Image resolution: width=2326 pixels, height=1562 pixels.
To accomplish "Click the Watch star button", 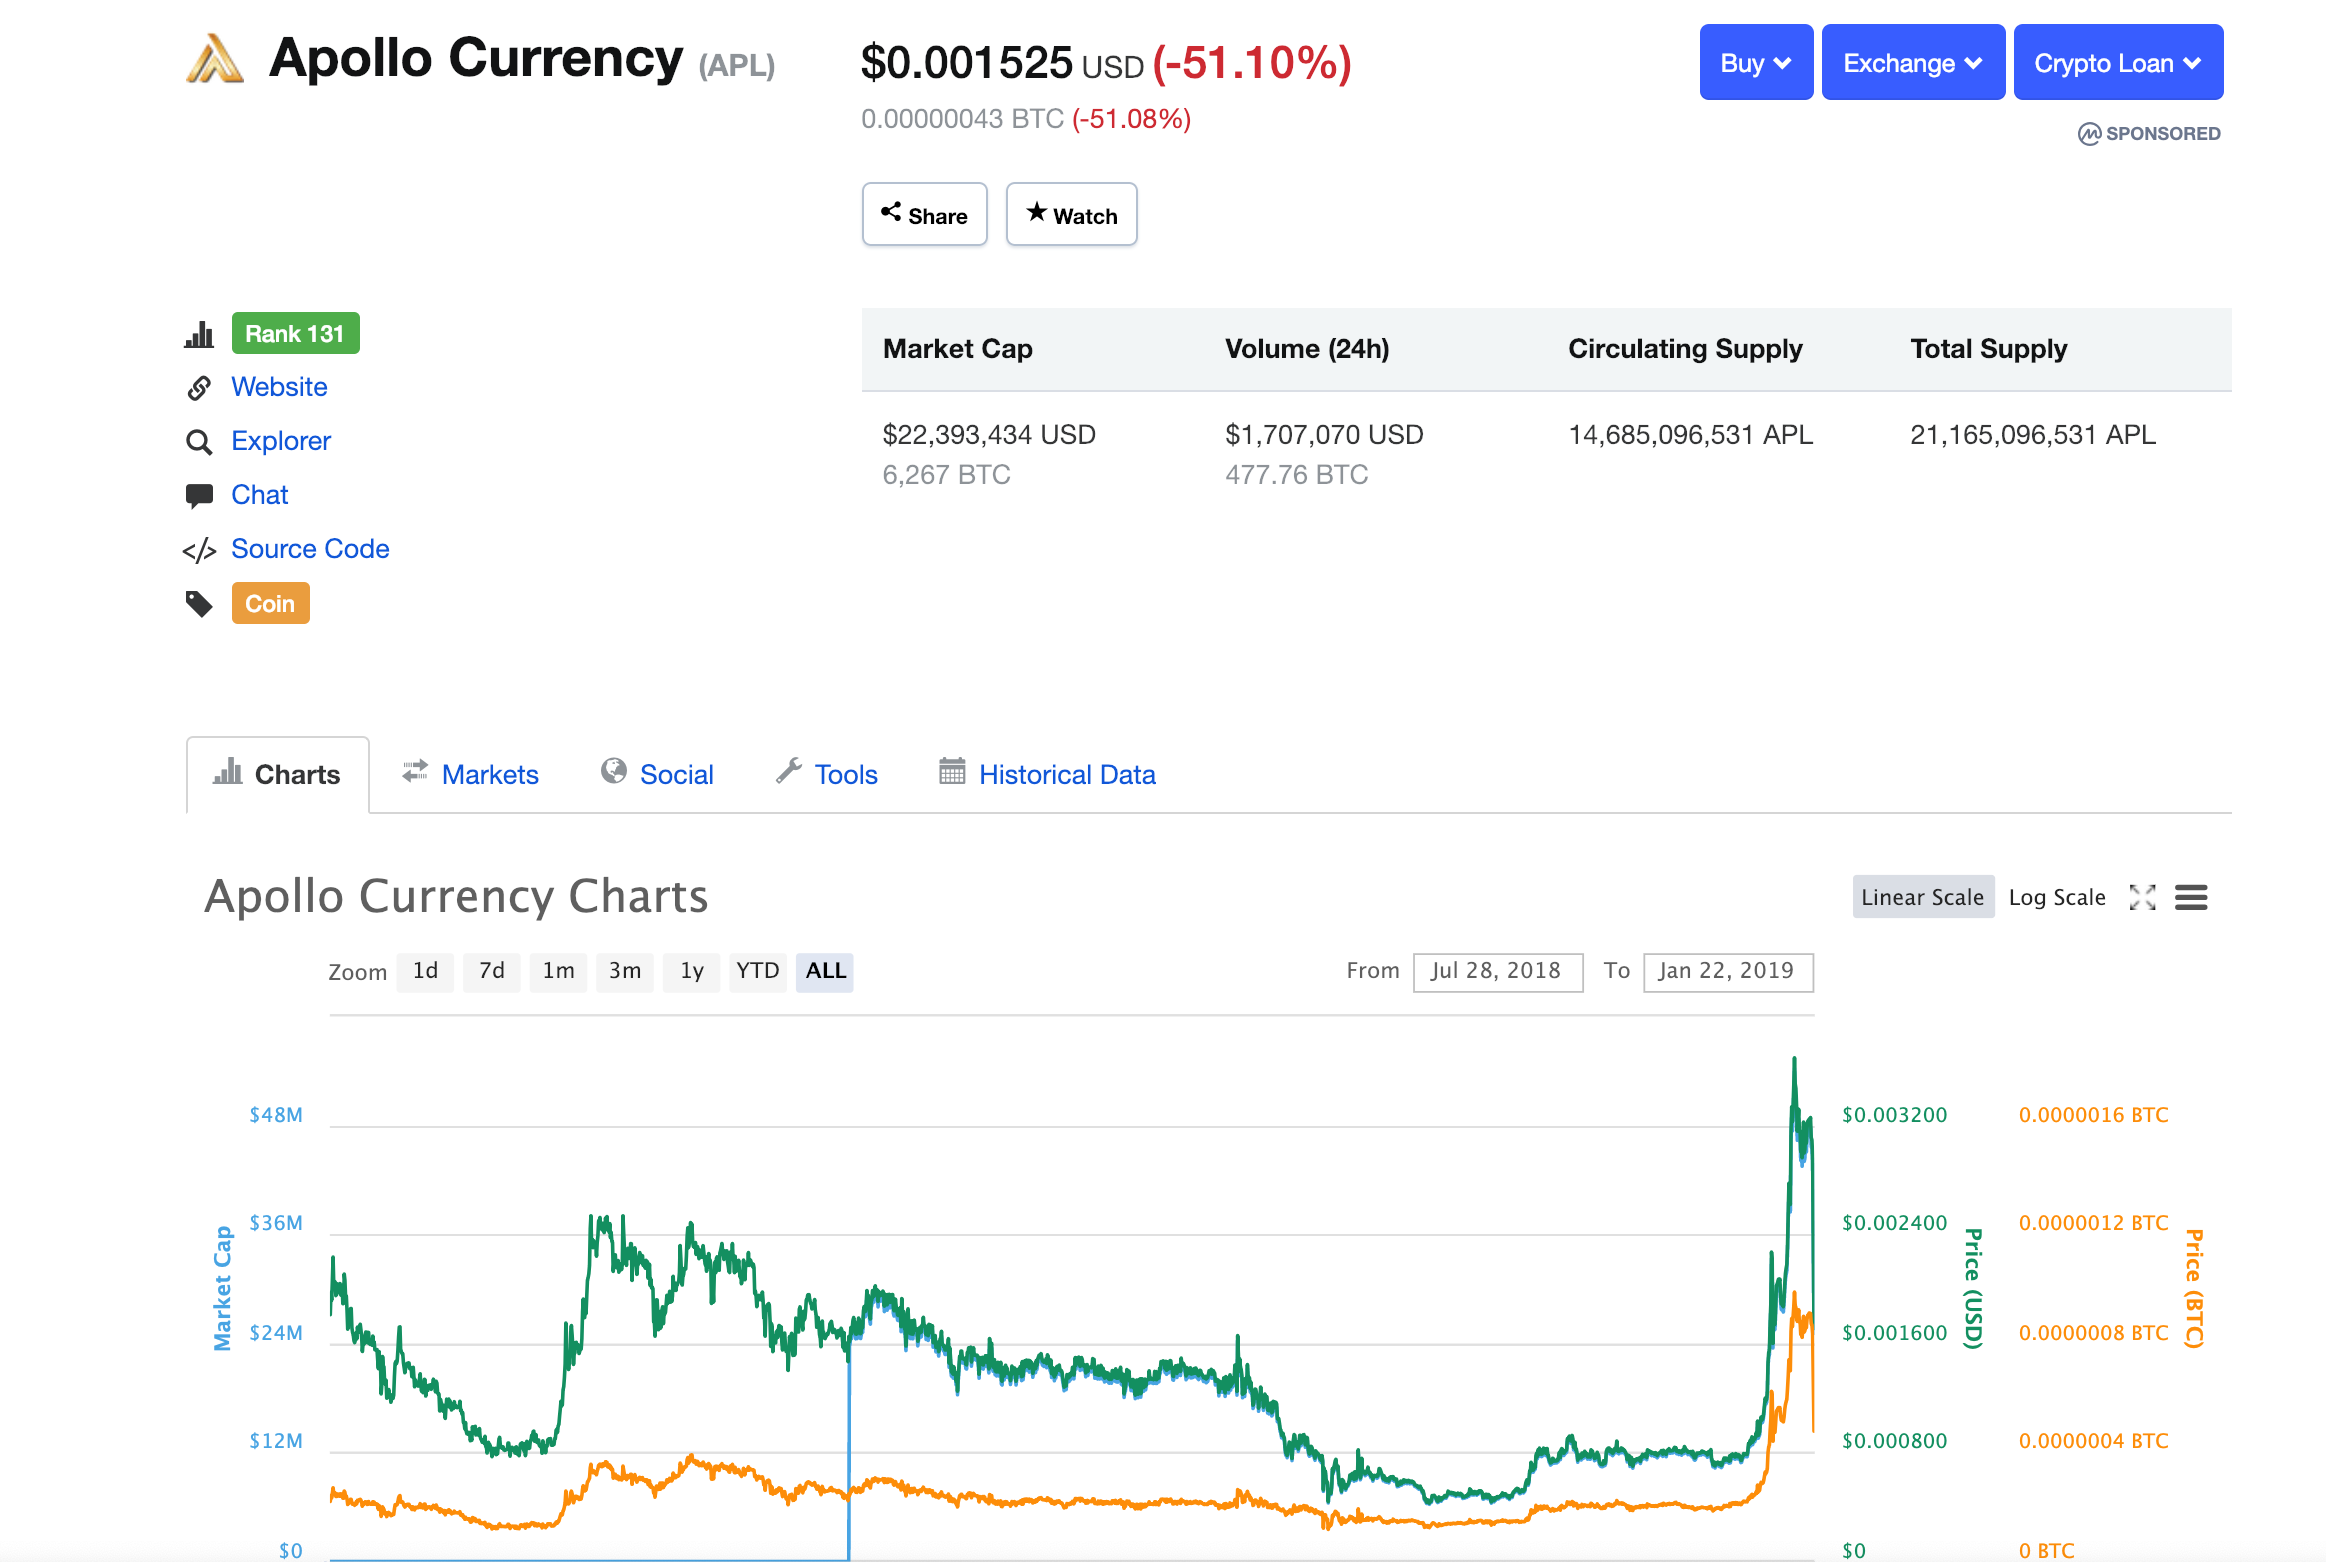I will [1071, 214].
